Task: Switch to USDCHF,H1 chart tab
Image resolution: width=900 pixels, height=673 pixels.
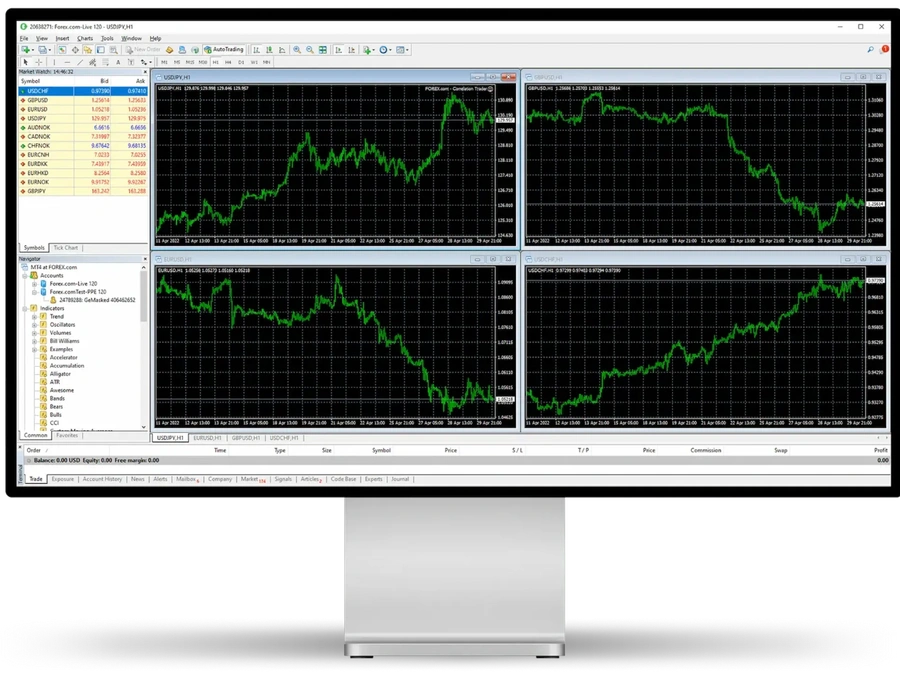Action: (x=284, y=438)
